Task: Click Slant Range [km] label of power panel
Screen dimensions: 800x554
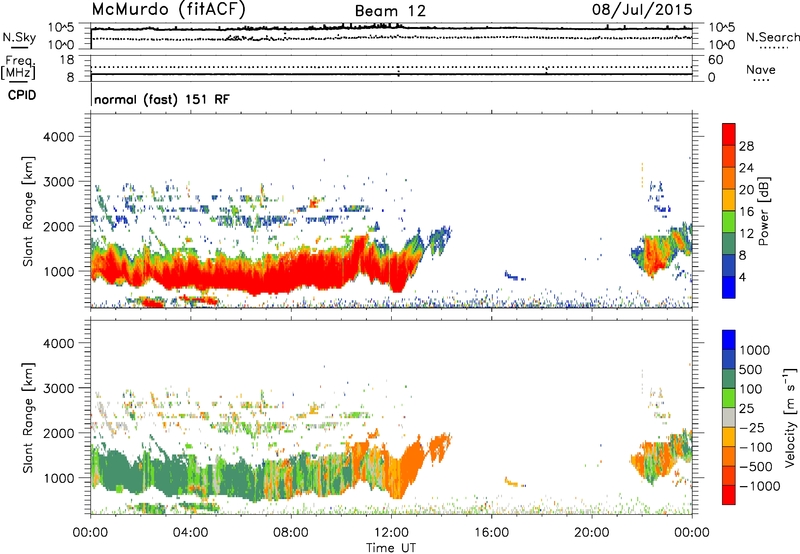Action: [x=28, y=212]
